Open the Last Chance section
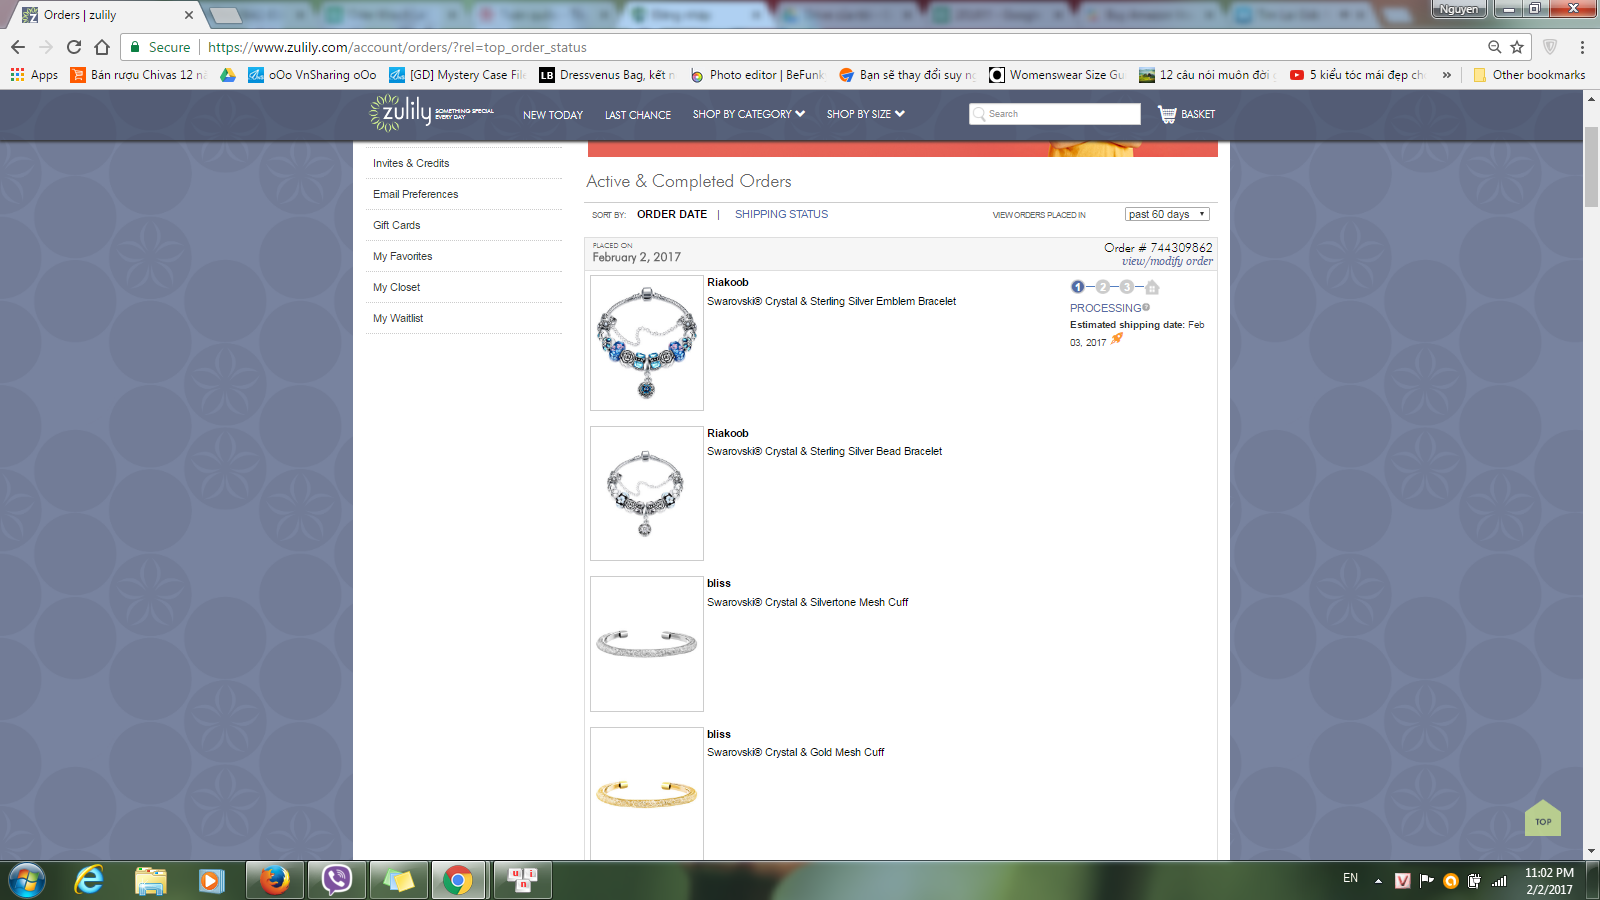The height and width of the screenshot is (900, 1600). (x=637, y=115)
